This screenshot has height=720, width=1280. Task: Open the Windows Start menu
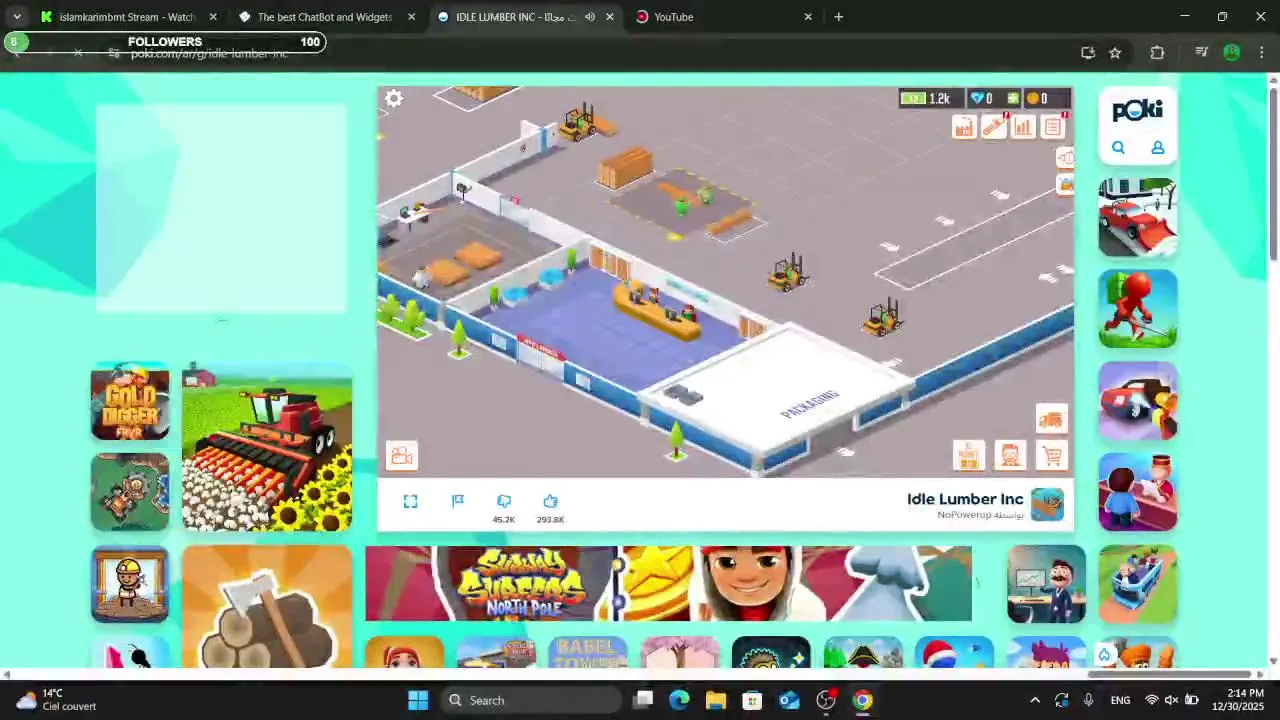[418, 700]
